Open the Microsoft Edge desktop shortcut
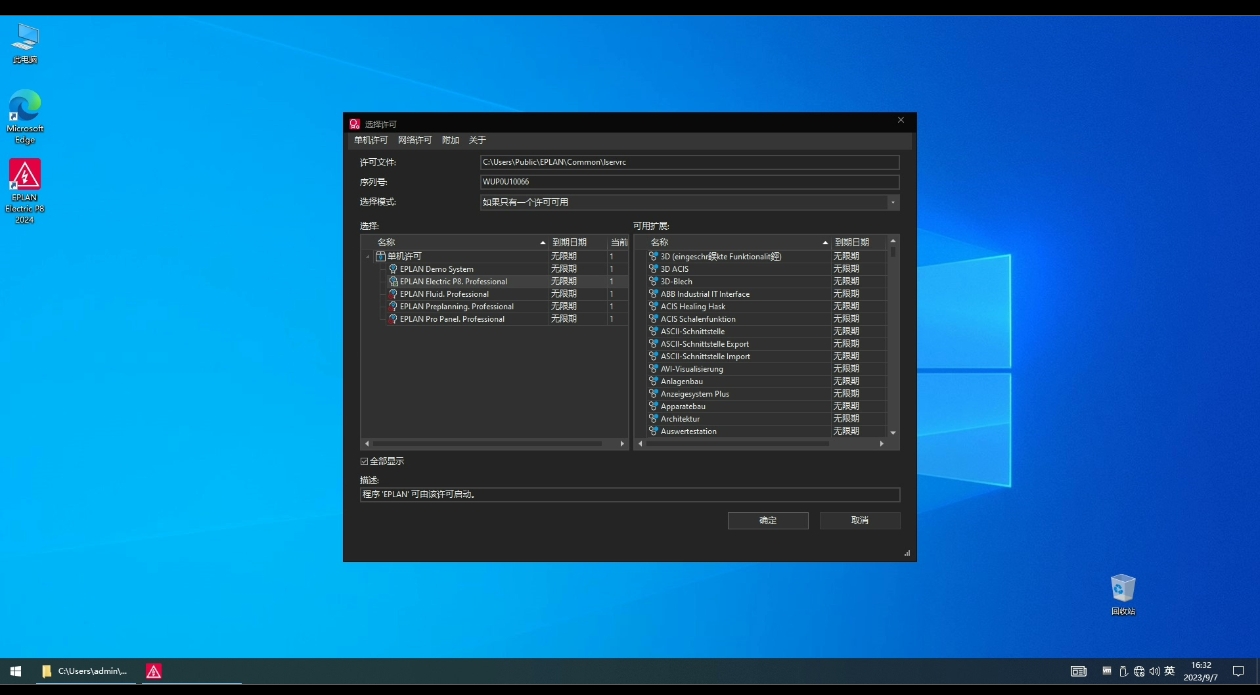The height and width of the screenshot is (695, 1260). click(x=24, y=117)
